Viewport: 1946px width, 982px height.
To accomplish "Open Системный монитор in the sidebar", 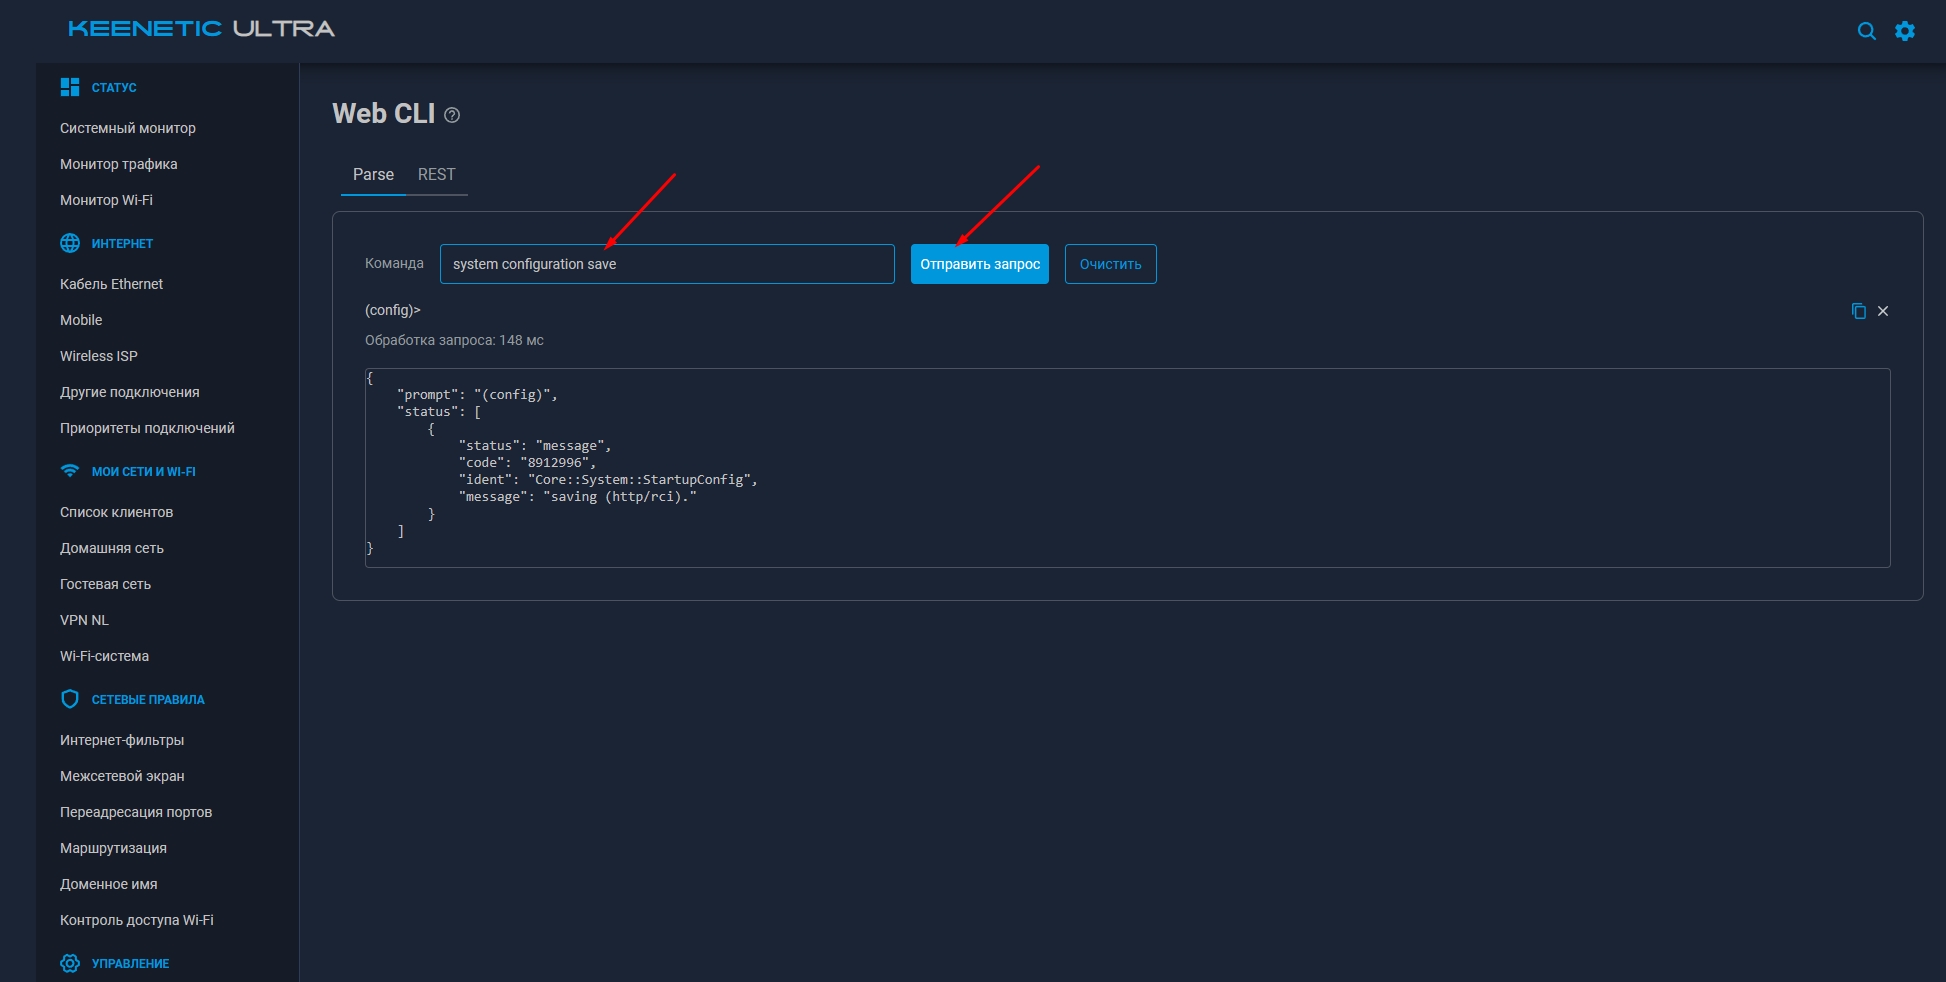I will point(128,128).
